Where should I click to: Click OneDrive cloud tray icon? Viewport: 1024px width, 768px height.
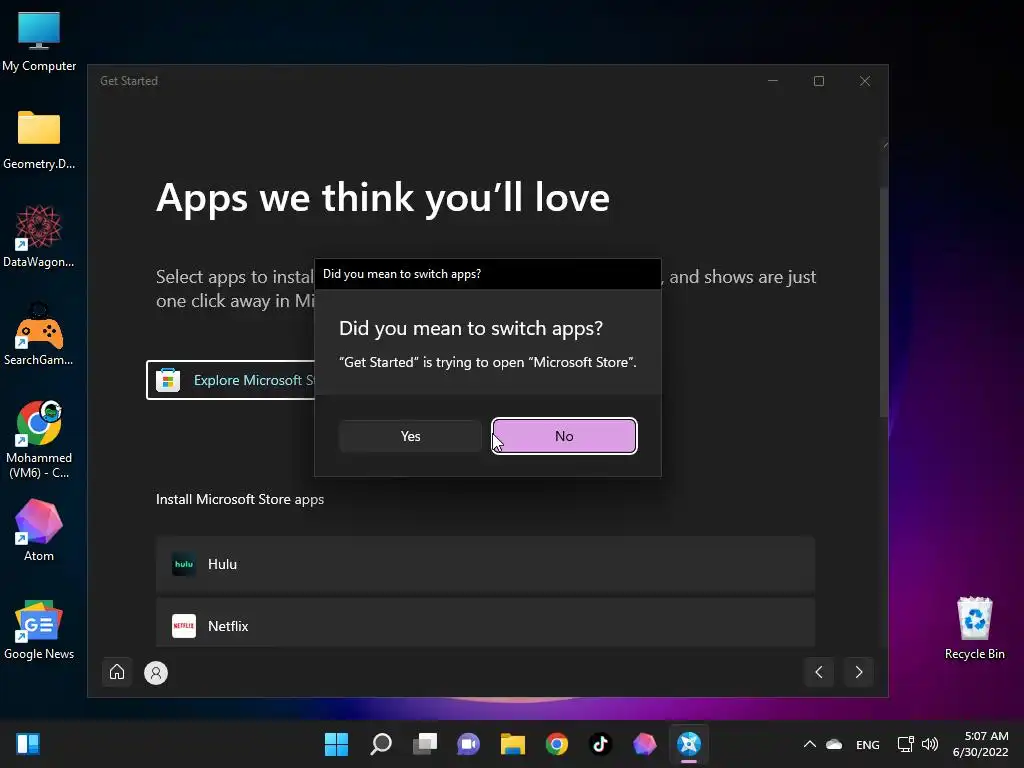click(x=834, y=744)
